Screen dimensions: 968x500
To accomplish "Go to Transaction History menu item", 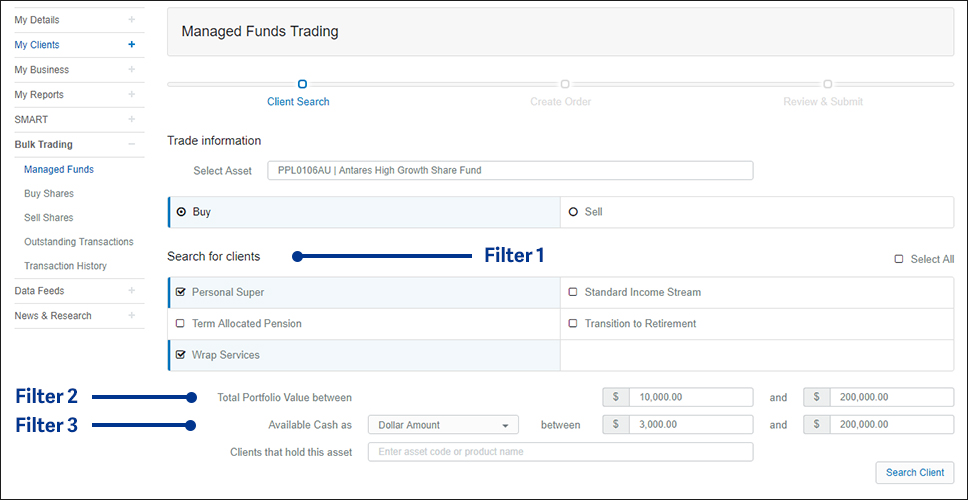I will [x=65, y=266].
